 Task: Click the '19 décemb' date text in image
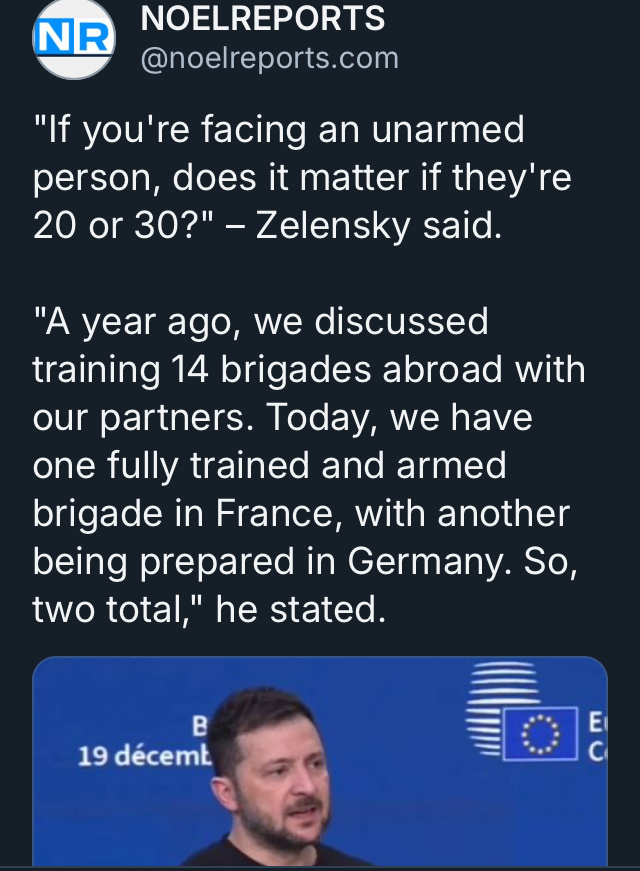tap(144, 756)
